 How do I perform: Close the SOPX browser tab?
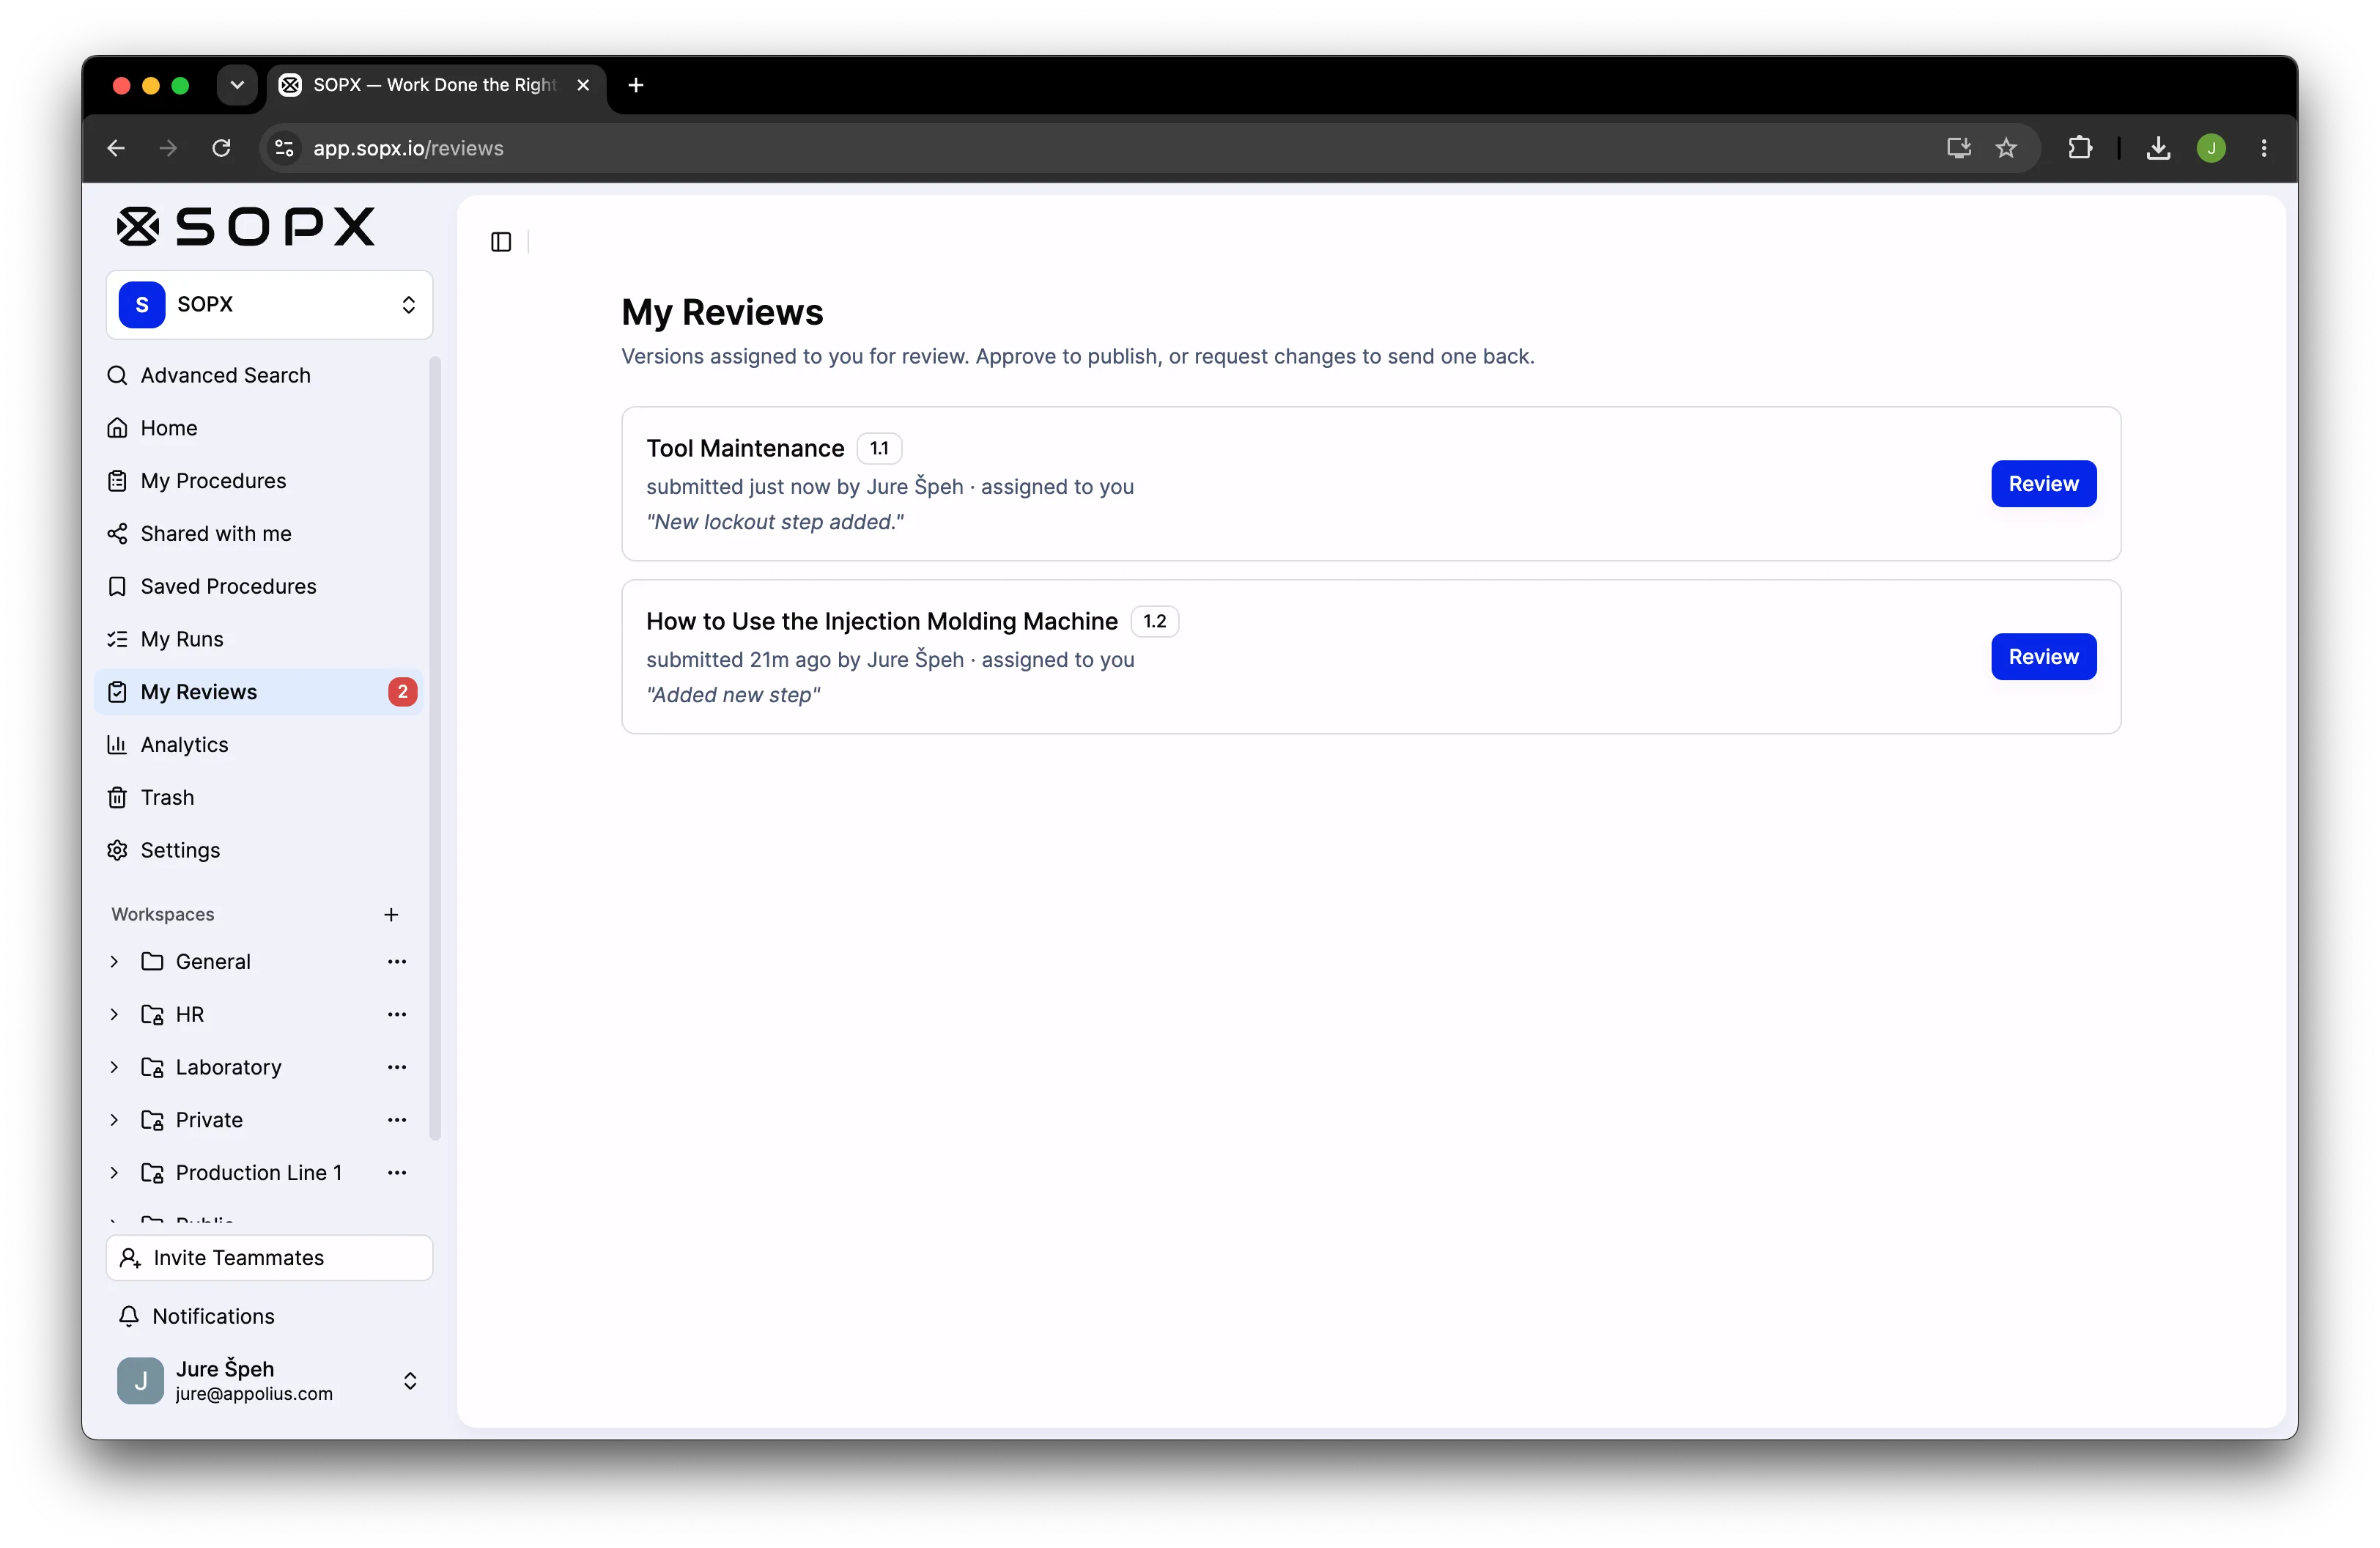583,85
